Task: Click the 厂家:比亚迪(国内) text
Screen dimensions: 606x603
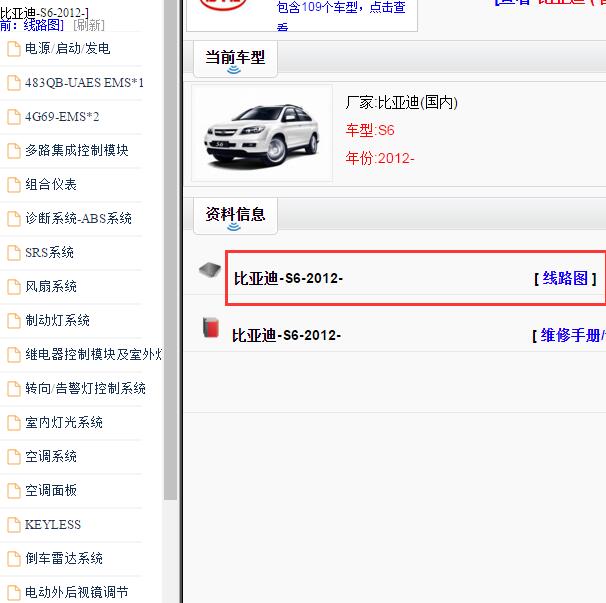Action: coord(401,103)
